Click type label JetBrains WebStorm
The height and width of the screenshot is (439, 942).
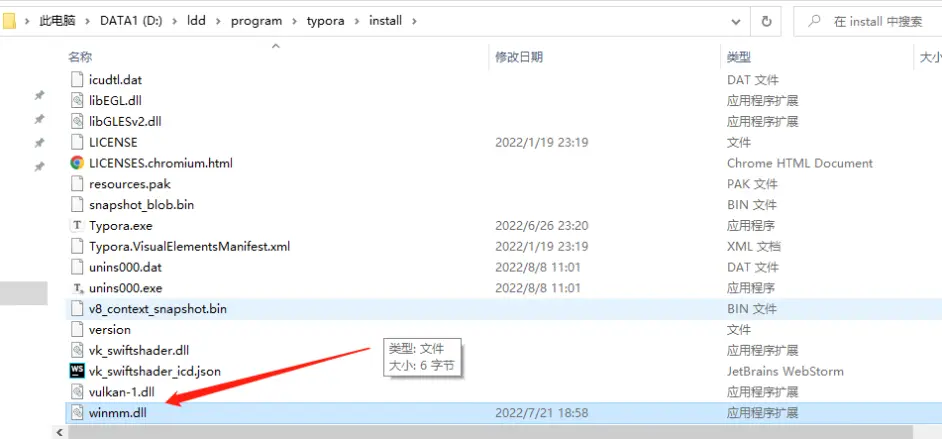(785, 371)
